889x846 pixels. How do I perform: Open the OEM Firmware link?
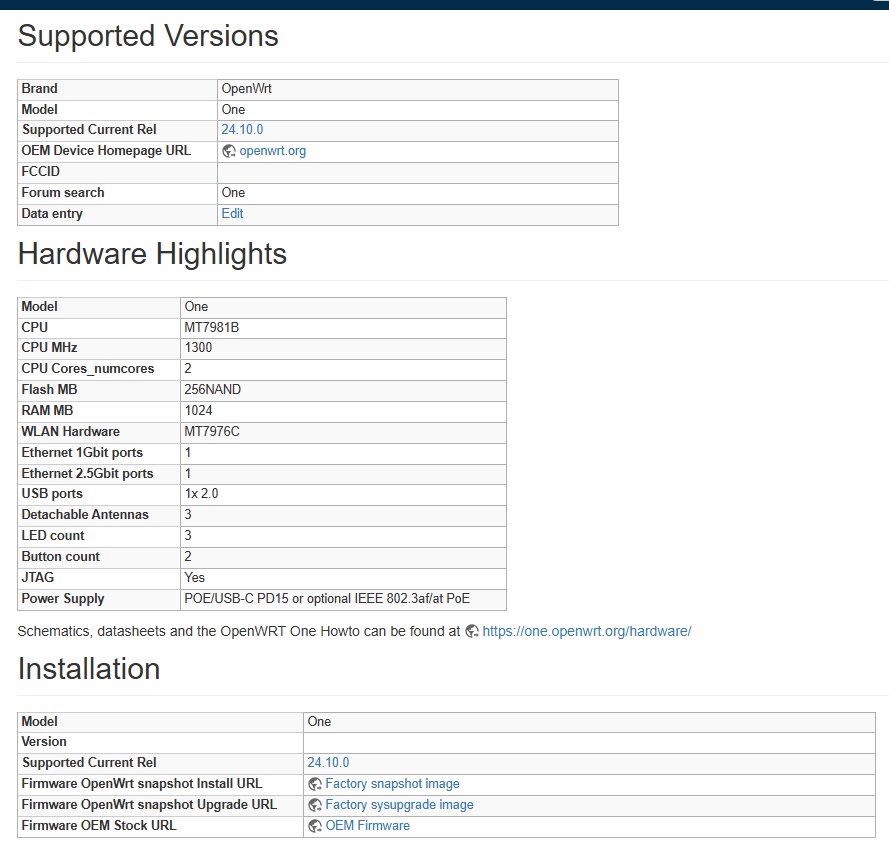point(367,826)
